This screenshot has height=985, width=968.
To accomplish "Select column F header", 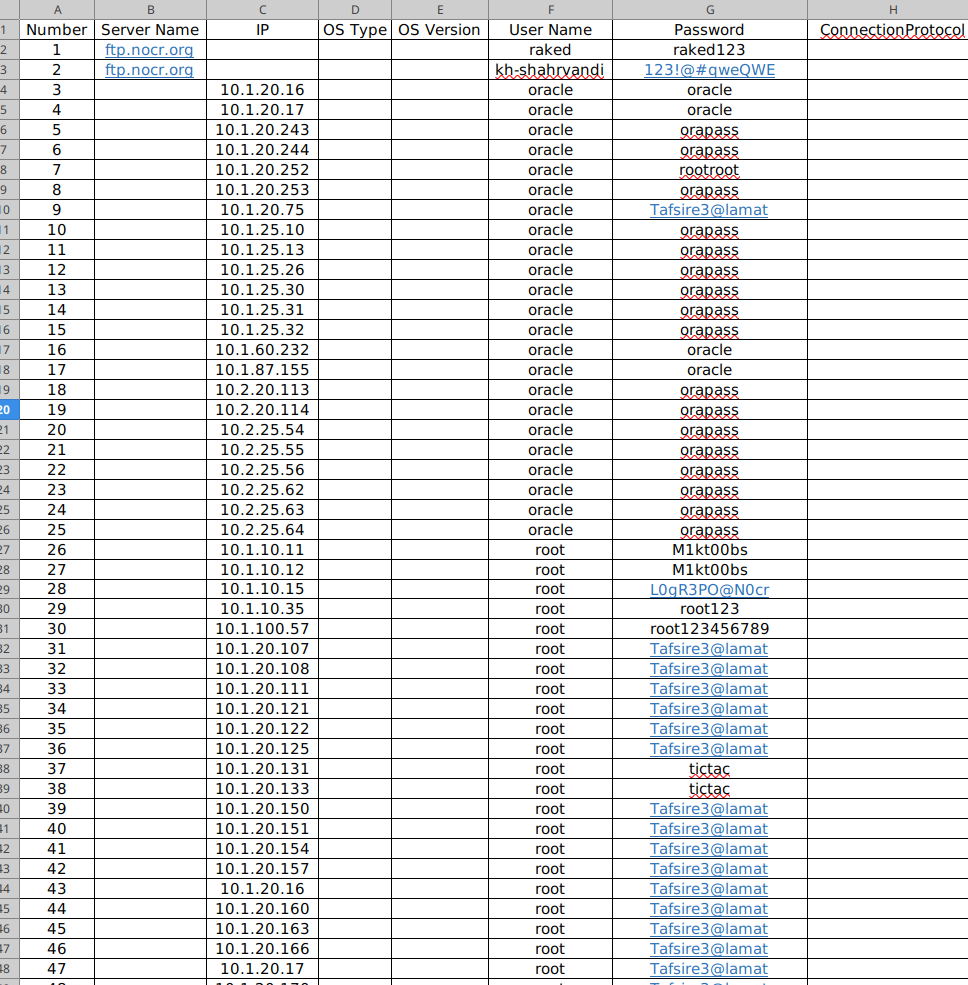I will click(550, 9).
